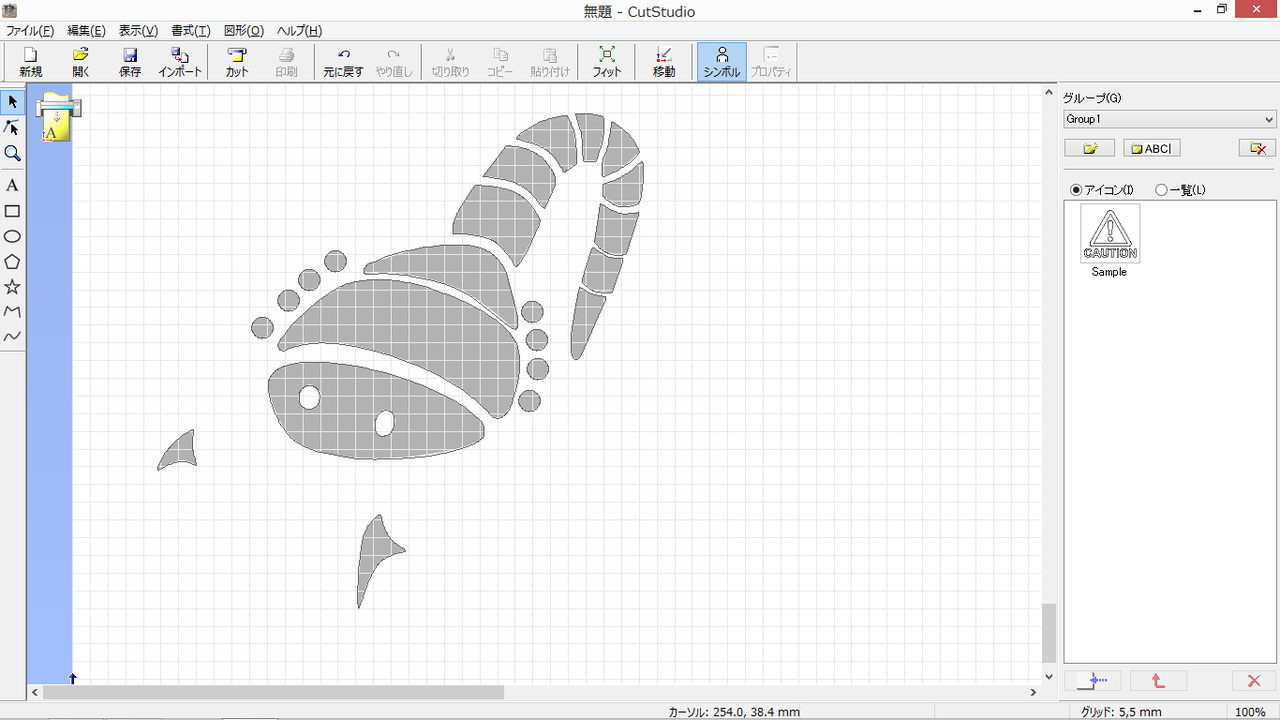Toggle the シンボル symbol panel button

tap(722, 62)
